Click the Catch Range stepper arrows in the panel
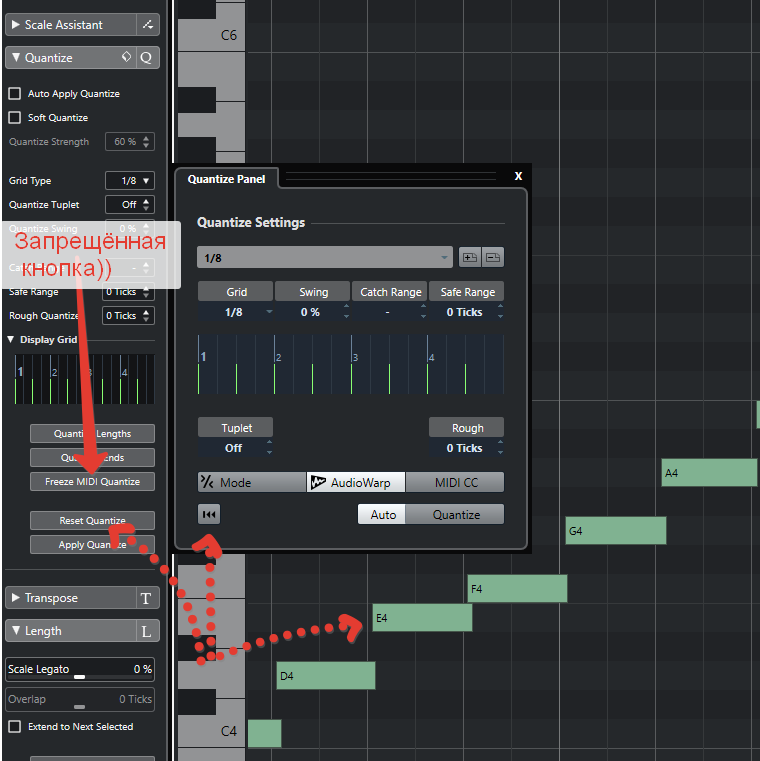The image size is (760, 761). 423,312
